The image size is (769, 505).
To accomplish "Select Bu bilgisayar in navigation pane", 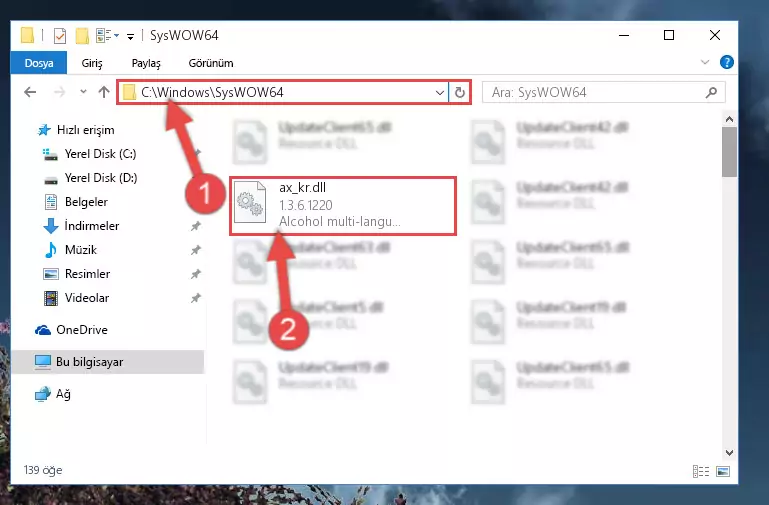I will (107, 362).
